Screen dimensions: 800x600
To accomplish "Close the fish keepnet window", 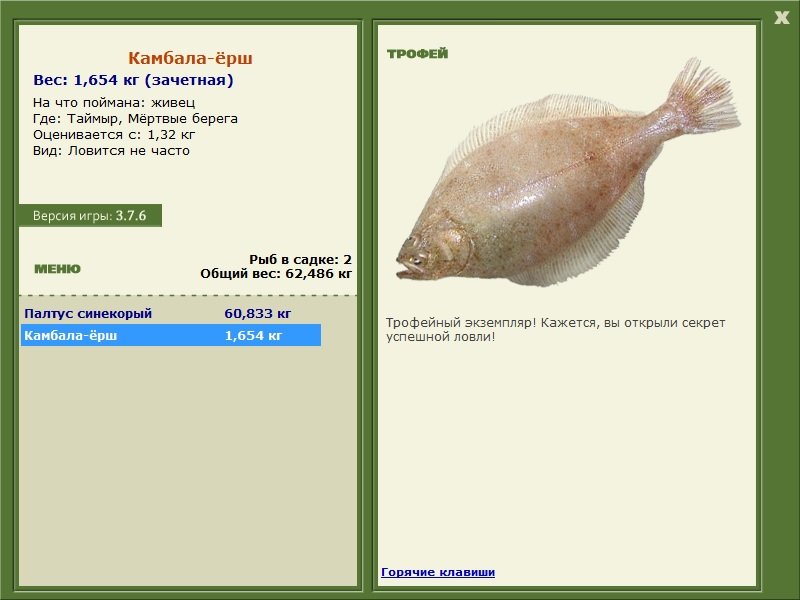I will pyautogui.click(x=781, y=17).
